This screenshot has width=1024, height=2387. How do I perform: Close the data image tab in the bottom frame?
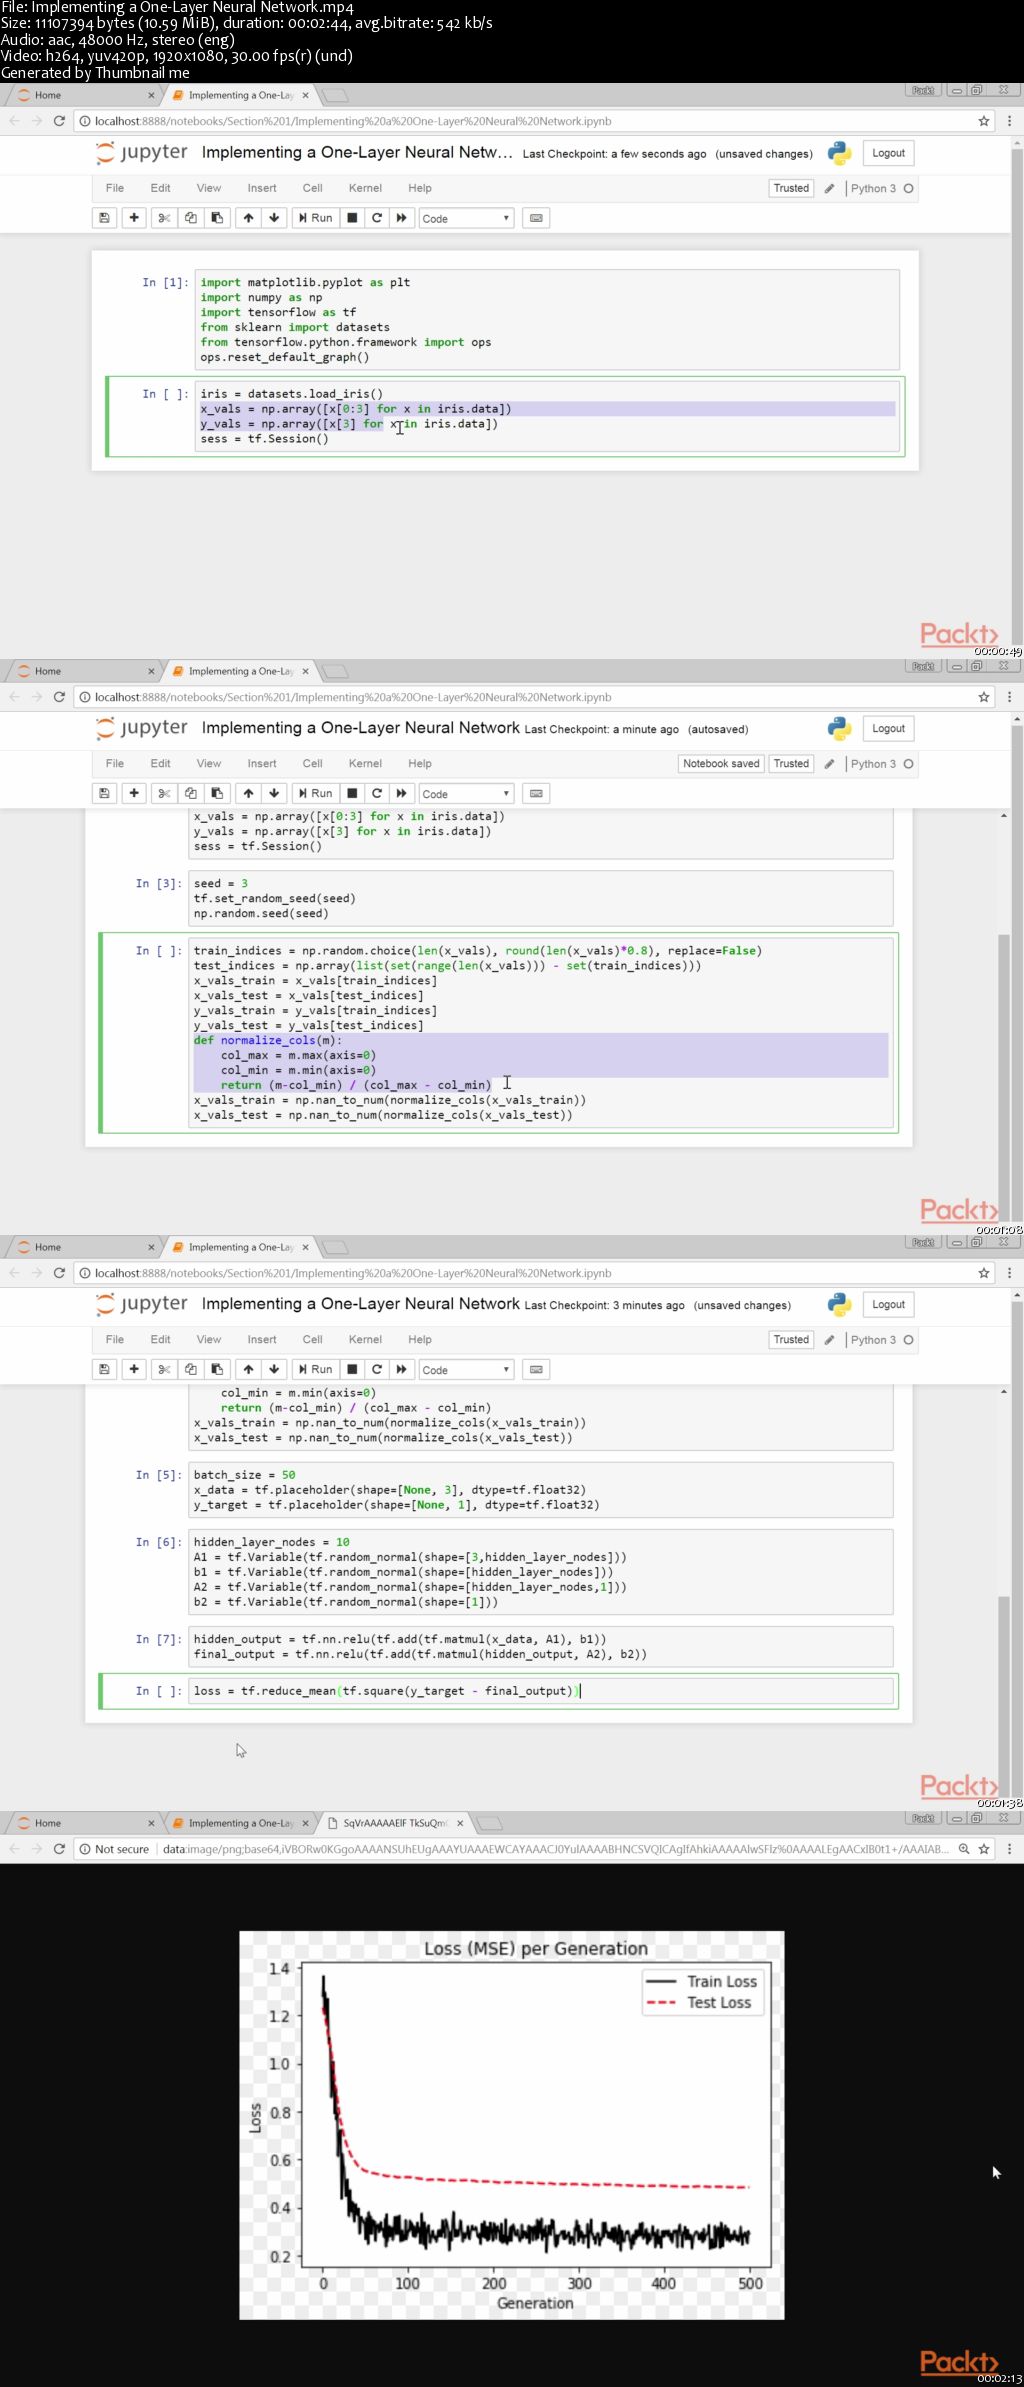(460, 1823)
